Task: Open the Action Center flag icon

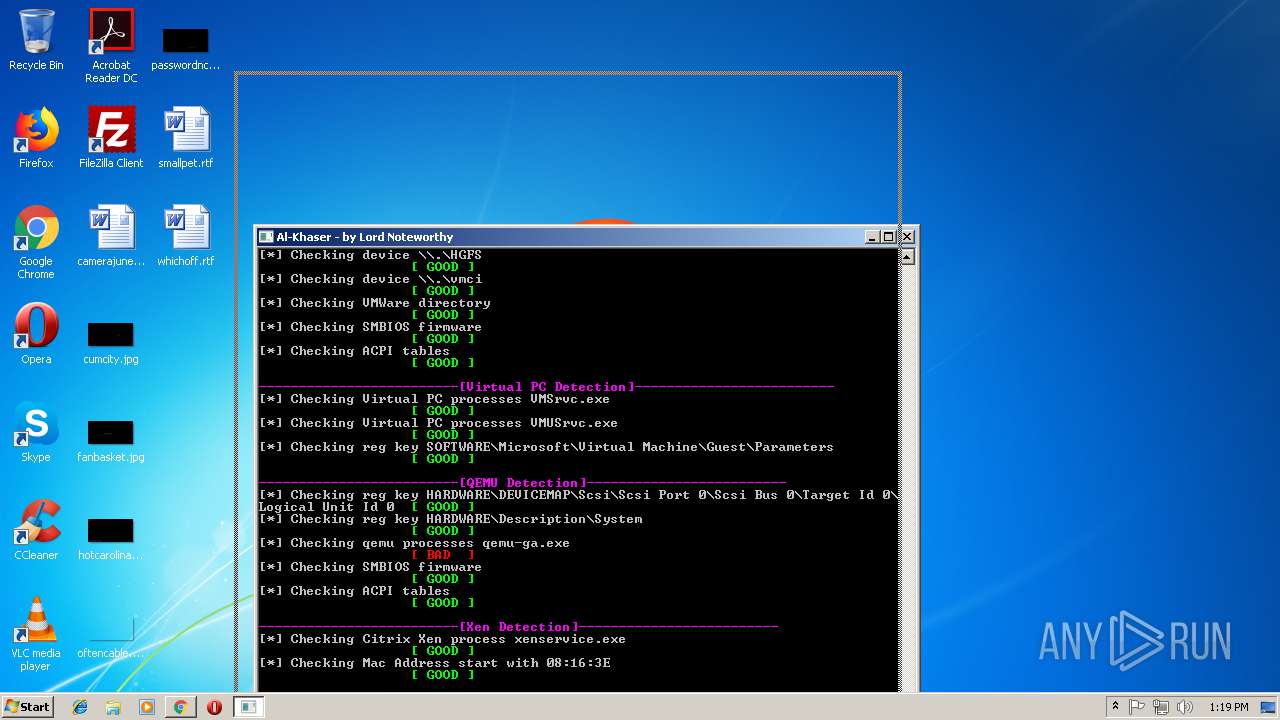Action: coord(1137,707)
